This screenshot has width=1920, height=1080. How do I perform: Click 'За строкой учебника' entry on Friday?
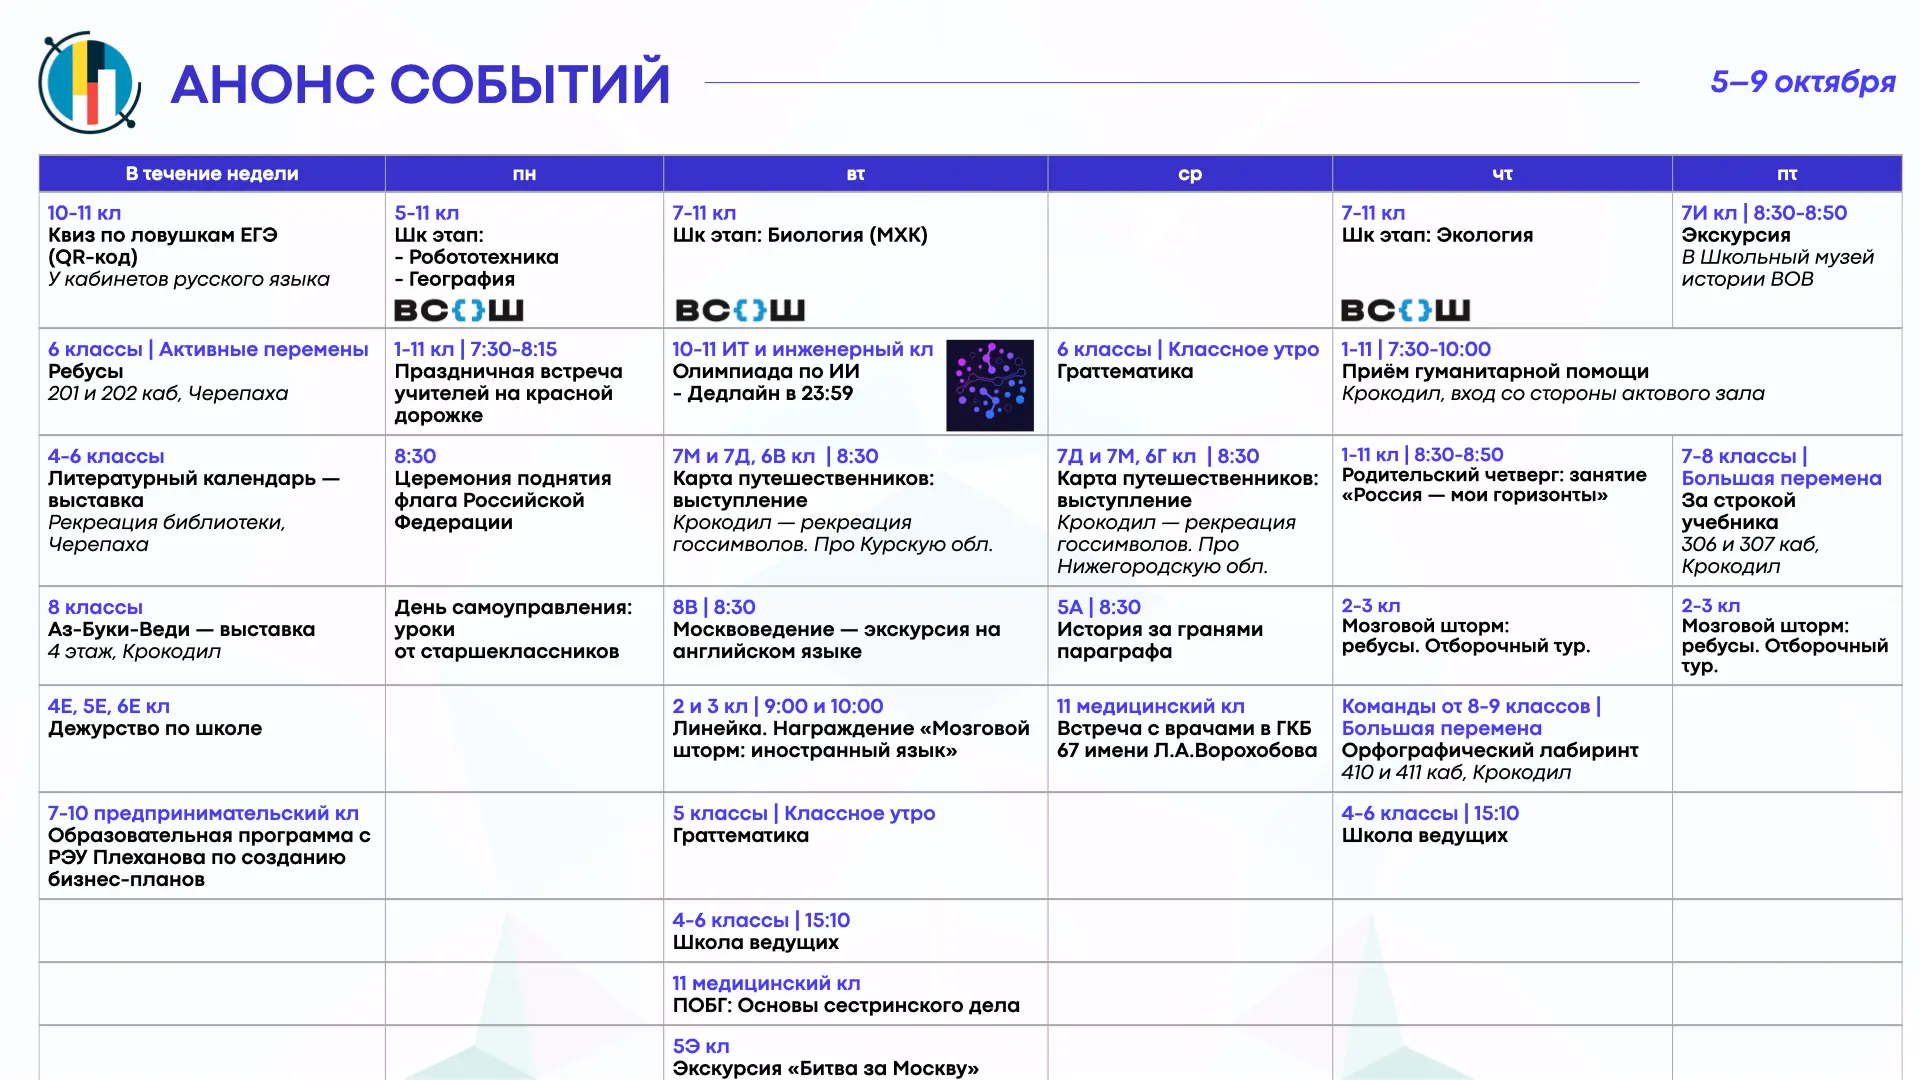(x=1738, y=511)
